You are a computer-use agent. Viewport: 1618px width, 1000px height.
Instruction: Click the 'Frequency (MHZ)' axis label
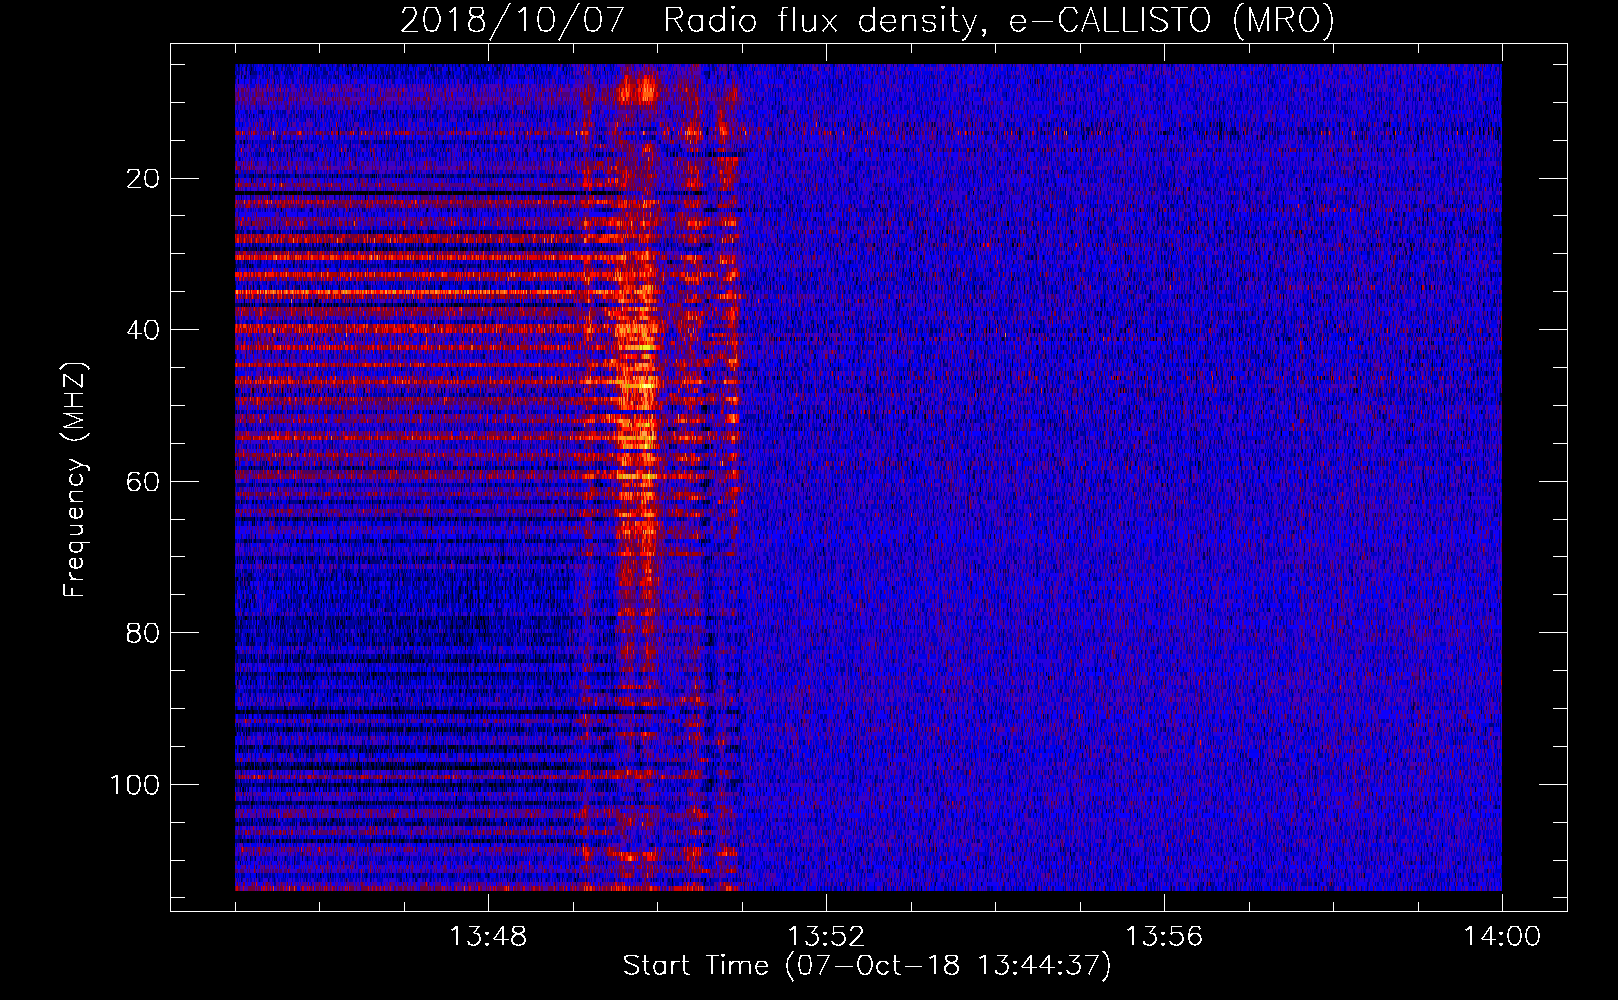(x=75, y=479)
